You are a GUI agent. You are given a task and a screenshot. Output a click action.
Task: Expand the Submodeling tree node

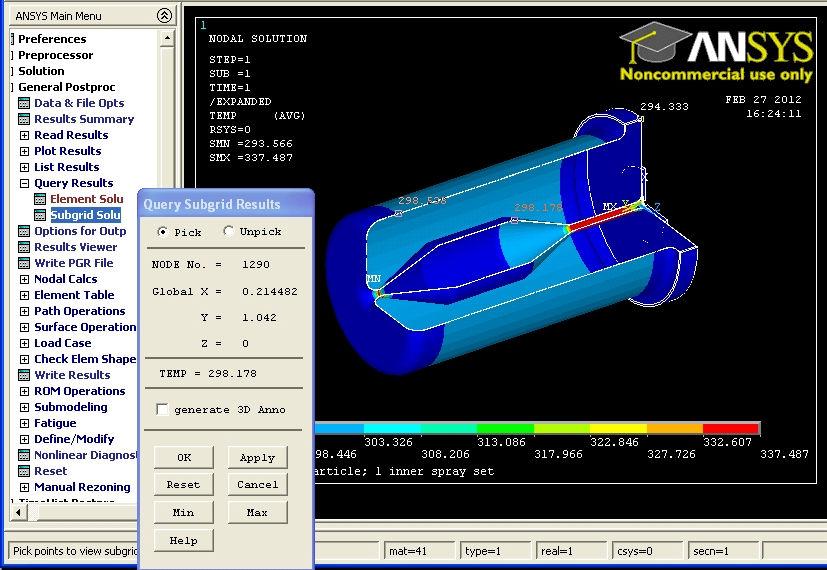[24, 408]
